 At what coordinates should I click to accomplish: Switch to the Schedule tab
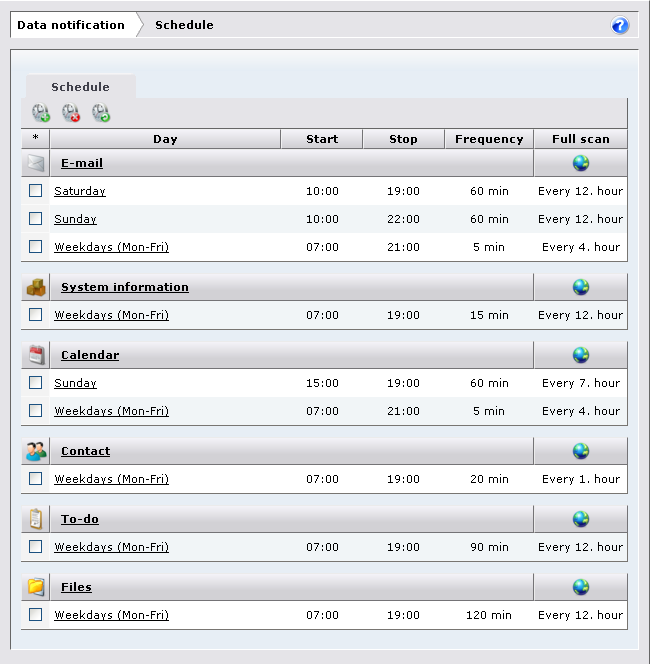pyautogui.click(x=80, y=87)
